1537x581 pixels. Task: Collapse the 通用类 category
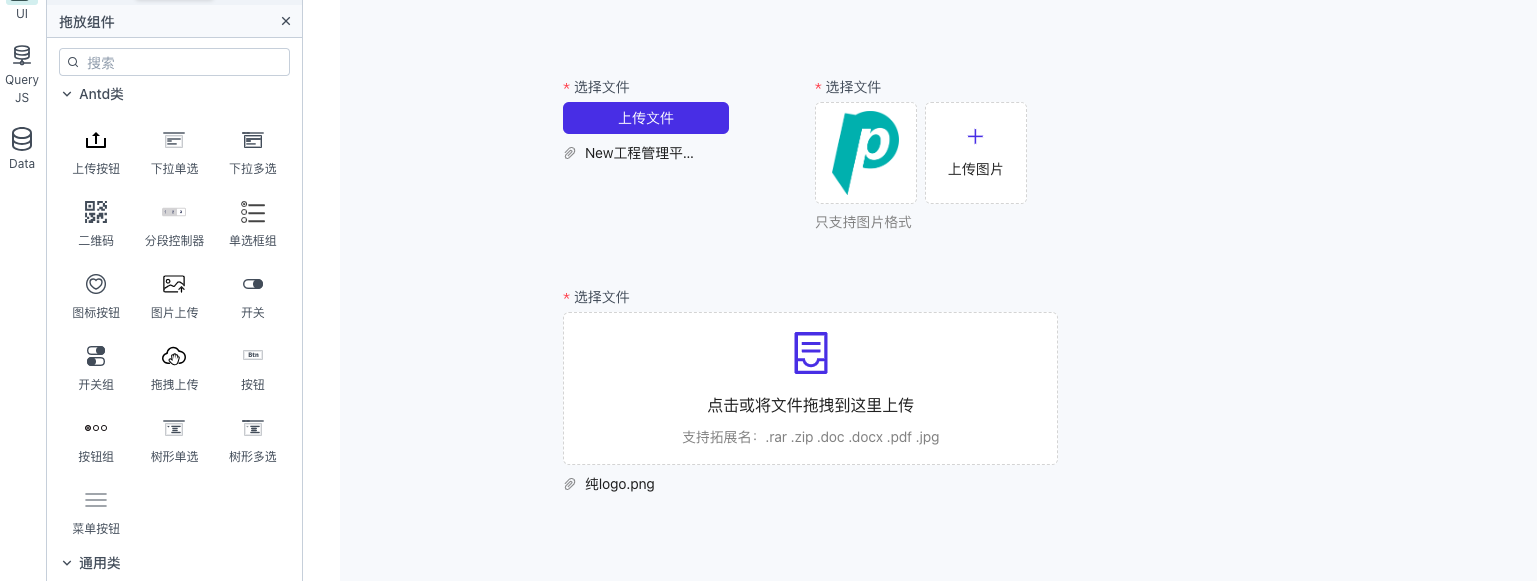coord(67,563)
